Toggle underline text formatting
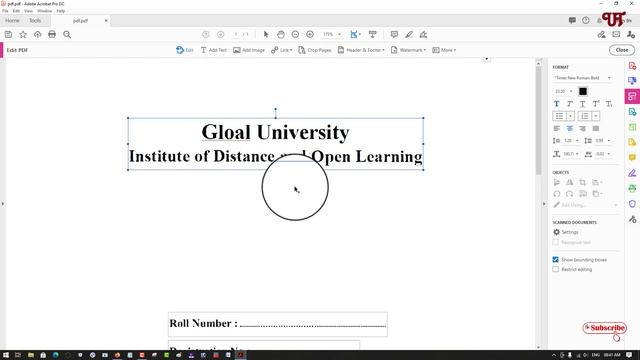Screen dimensions: 640x360 point(583,104)
